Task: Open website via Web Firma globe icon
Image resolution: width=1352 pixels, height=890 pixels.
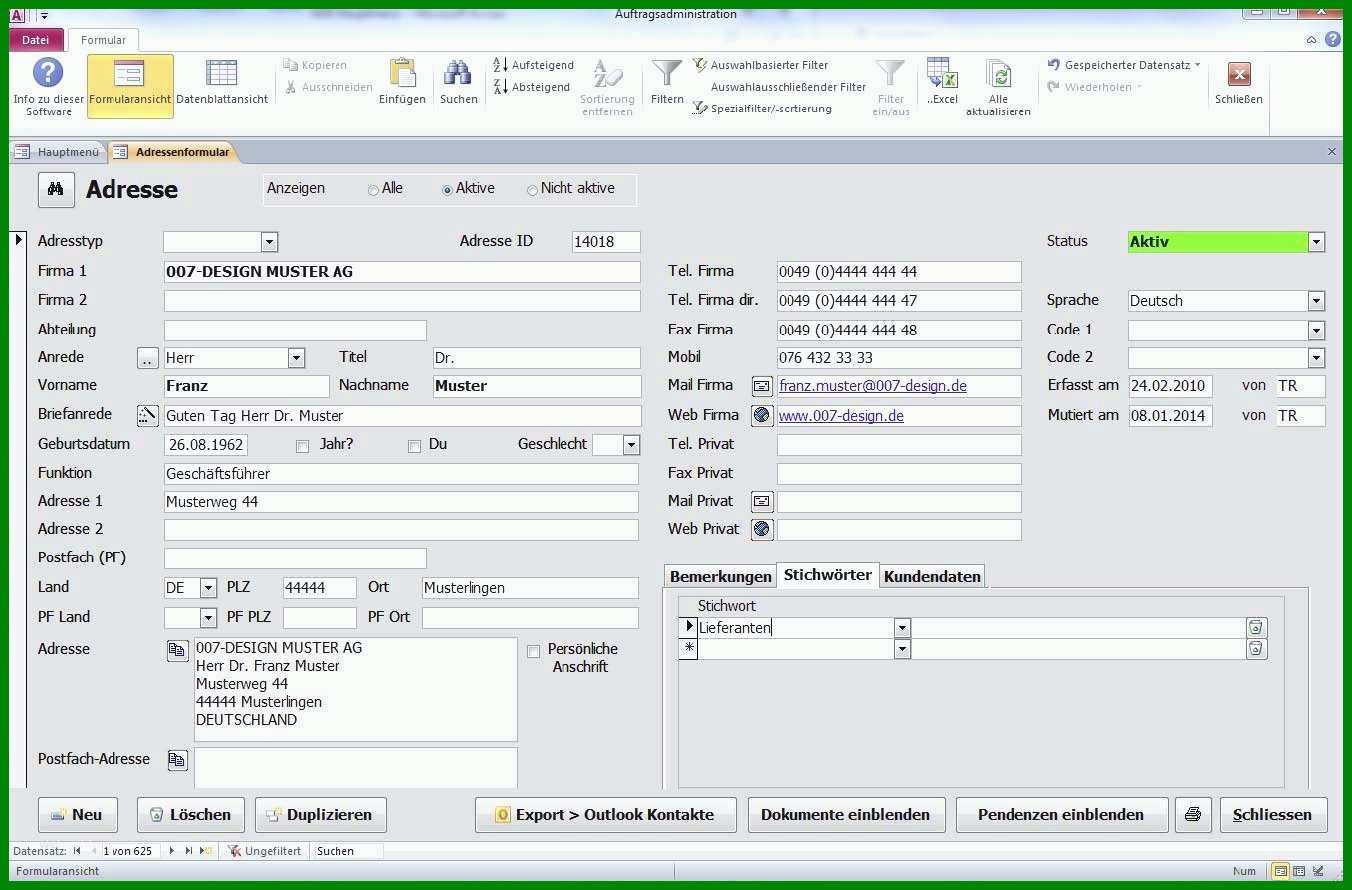Action: click(762, 415)
